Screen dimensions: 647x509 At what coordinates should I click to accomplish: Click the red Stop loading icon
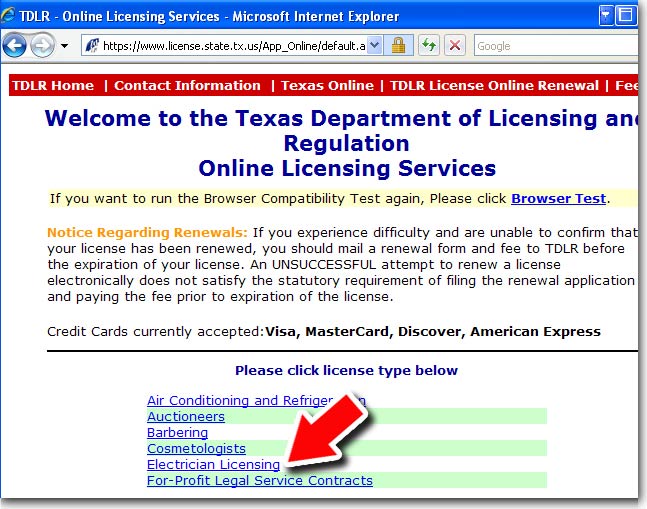pyautogui.click(x=455, y=45)
